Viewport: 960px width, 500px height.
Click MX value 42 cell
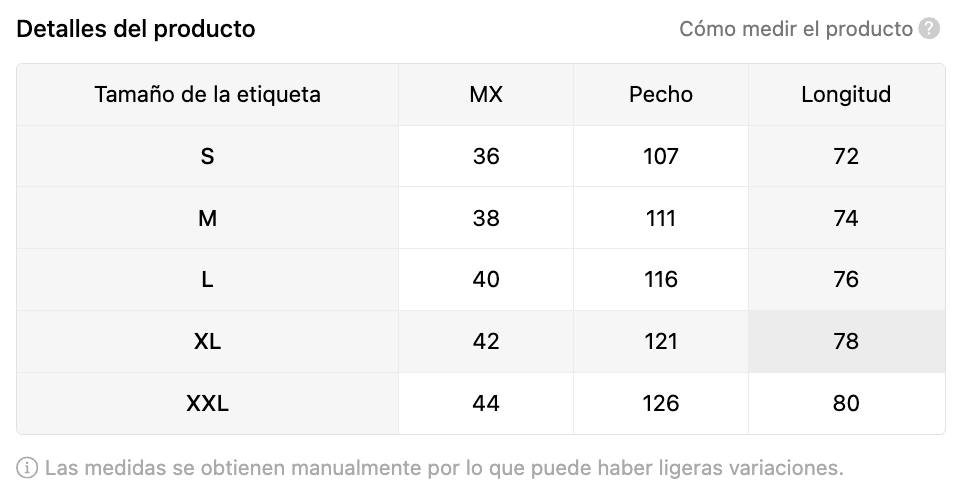486,341
